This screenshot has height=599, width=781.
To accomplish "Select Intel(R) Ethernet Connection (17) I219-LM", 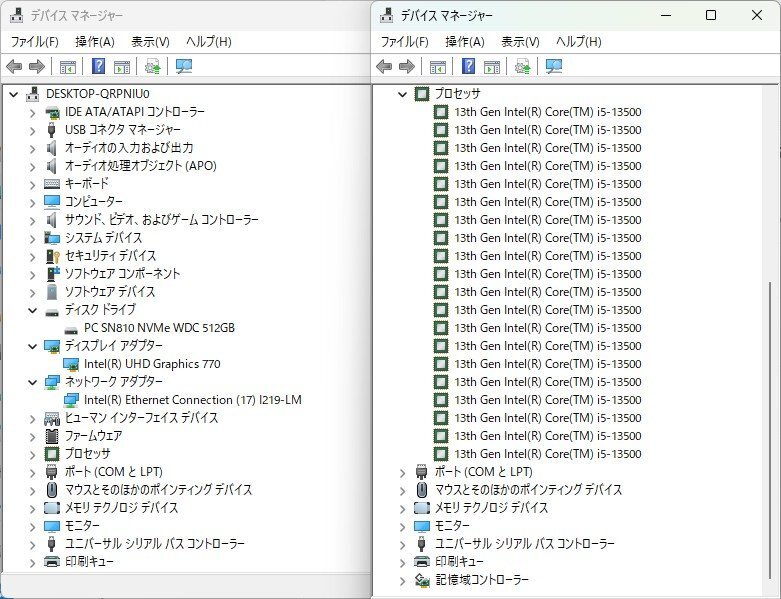I will (x=193, y=400).
